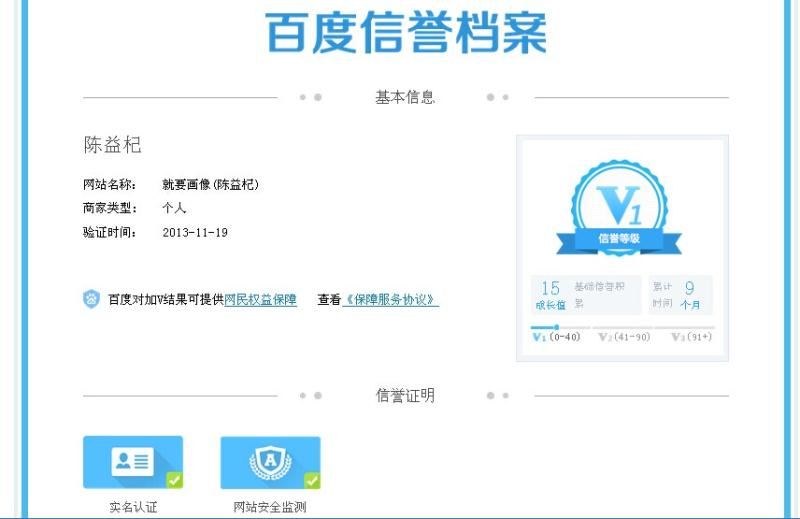Viewport: 800px width, 519px height.
Task: Open the 《保障服务协议》 link
Action: coord(390,300)
